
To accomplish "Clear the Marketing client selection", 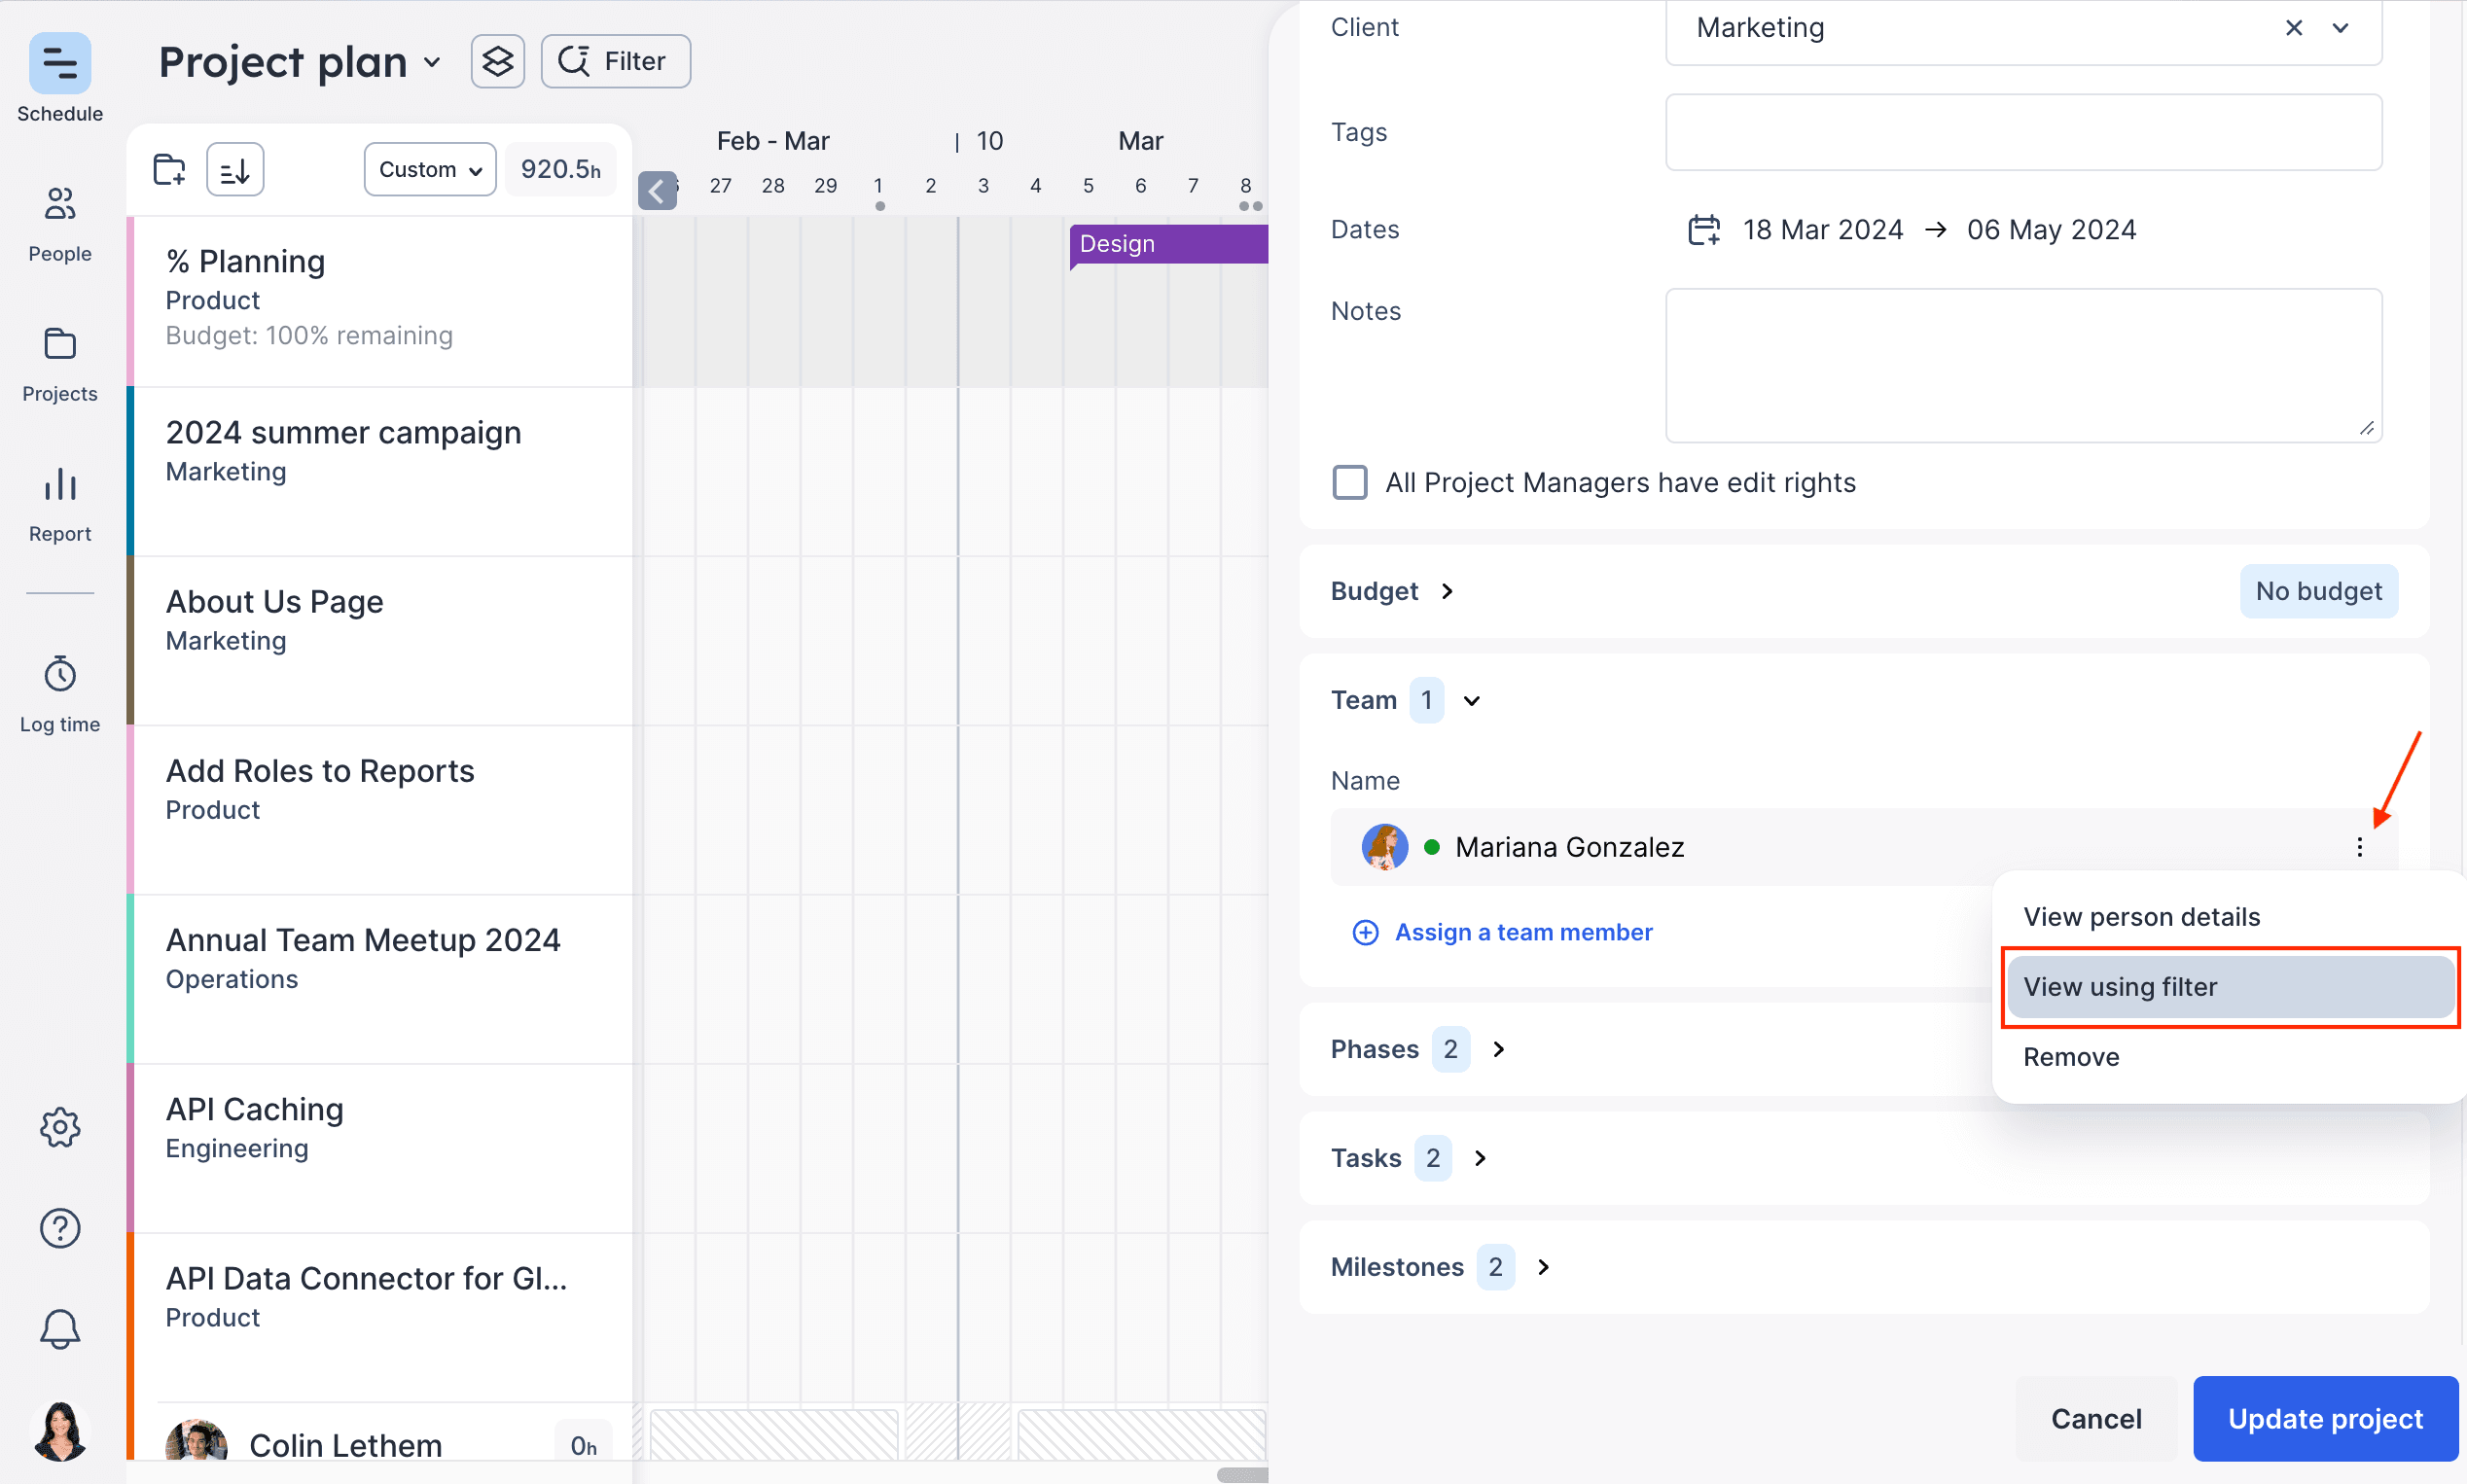I will [x=2293, y=28].
